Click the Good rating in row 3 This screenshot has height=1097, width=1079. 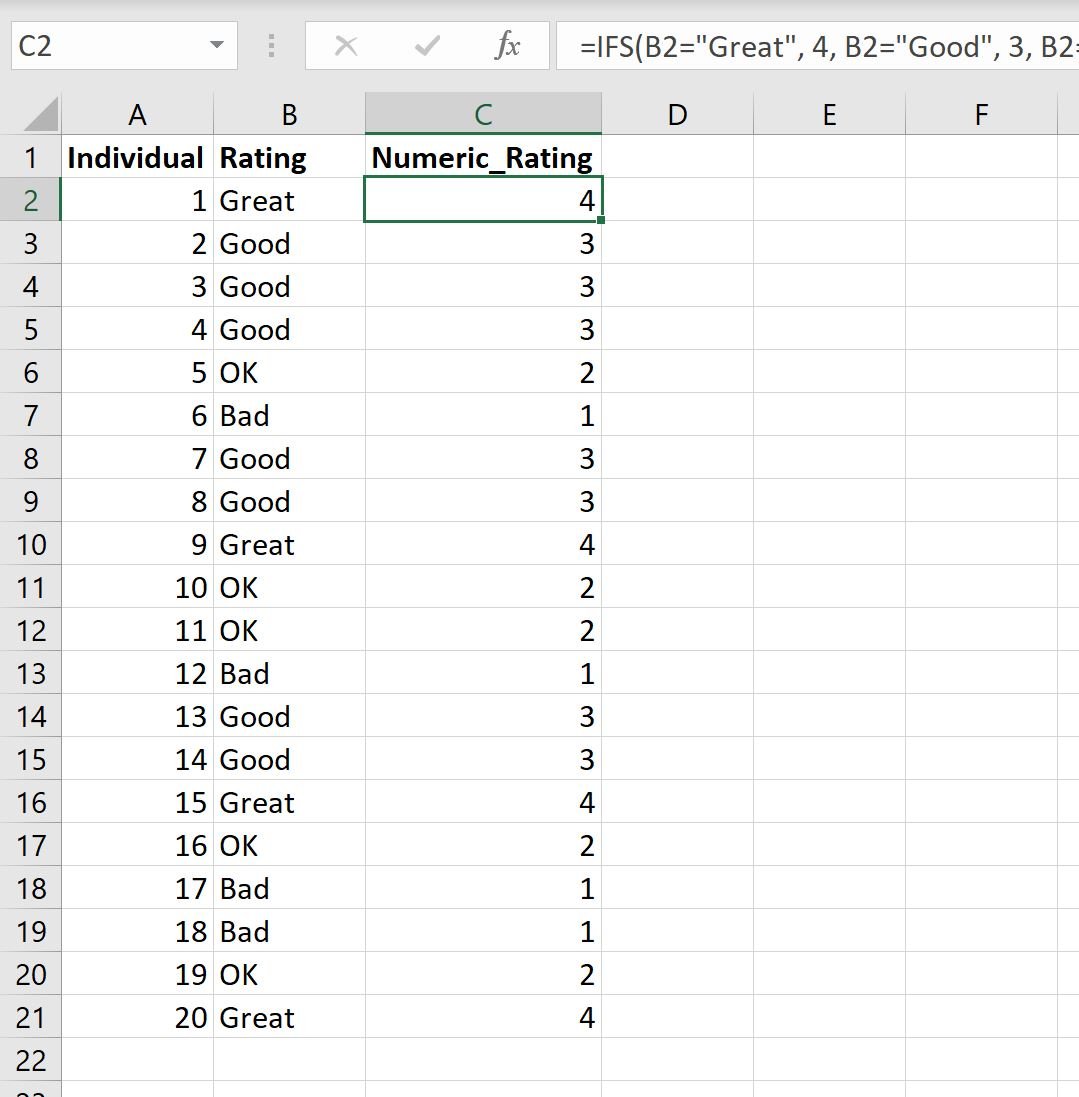[x=289, y=243]
